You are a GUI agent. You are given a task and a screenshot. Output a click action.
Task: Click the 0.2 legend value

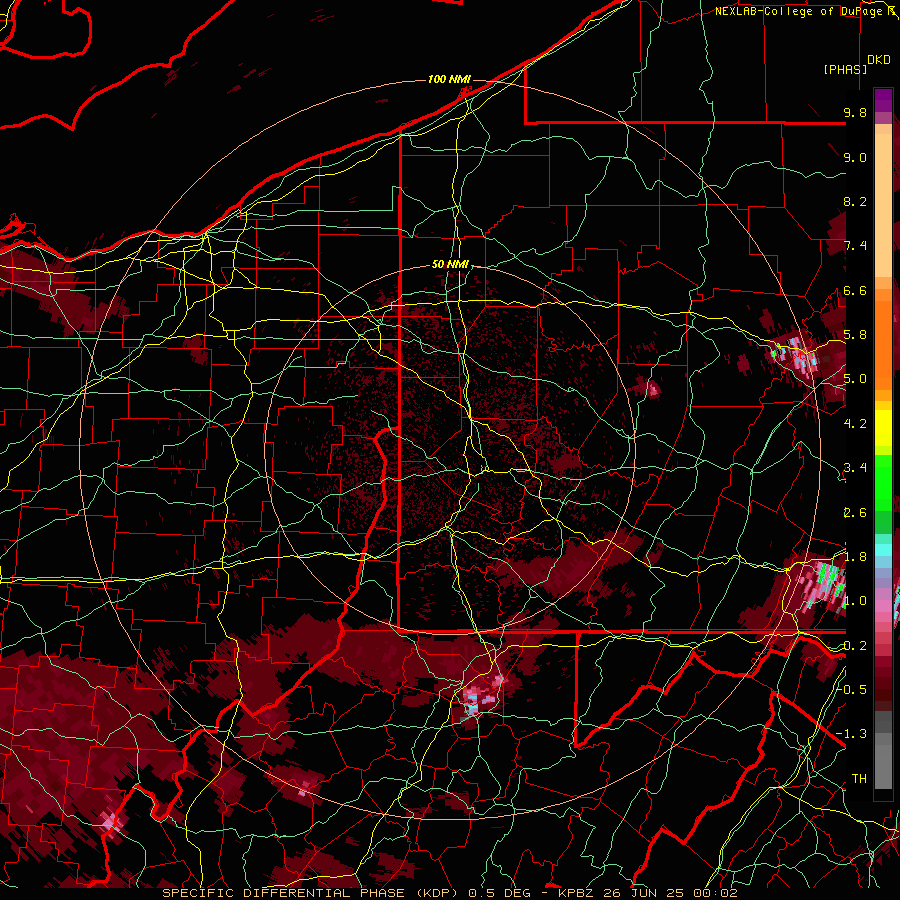[855, 646]
